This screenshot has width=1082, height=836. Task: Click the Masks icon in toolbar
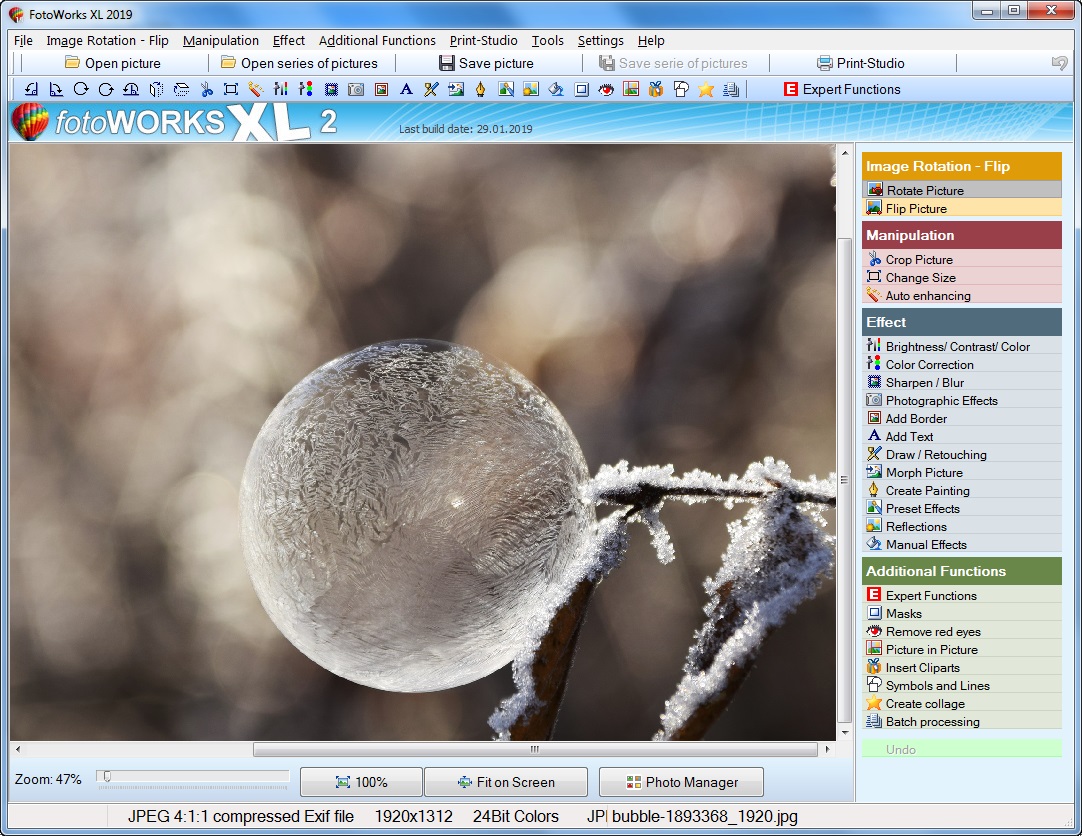coord(581,90)
